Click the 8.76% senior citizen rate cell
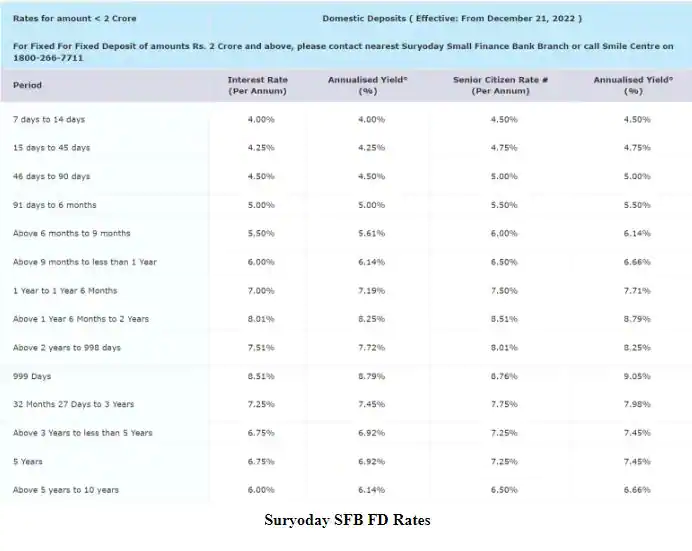Screen dimensions: 692x551 click(x=504, y=376)
